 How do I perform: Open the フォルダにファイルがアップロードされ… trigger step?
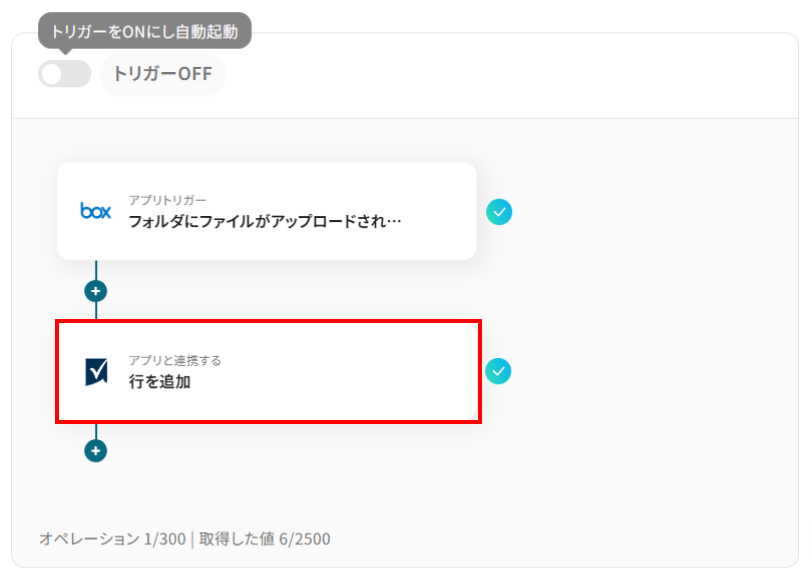click(265, 221)
